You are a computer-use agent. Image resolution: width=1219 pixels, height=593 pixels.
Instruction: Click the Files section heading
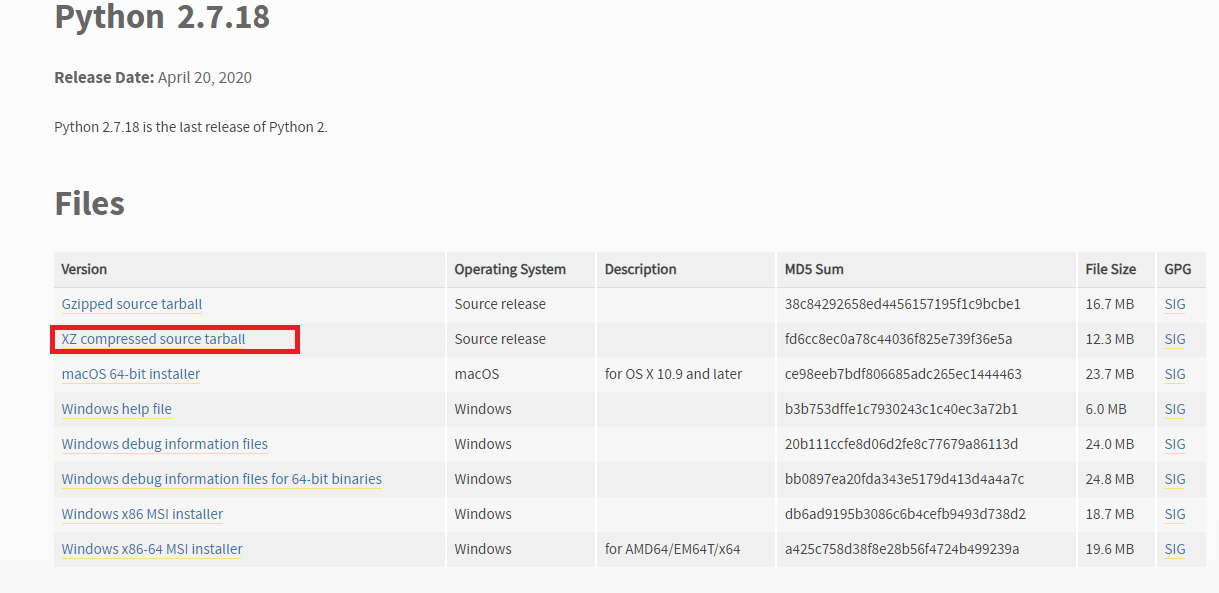coord(90,203)
